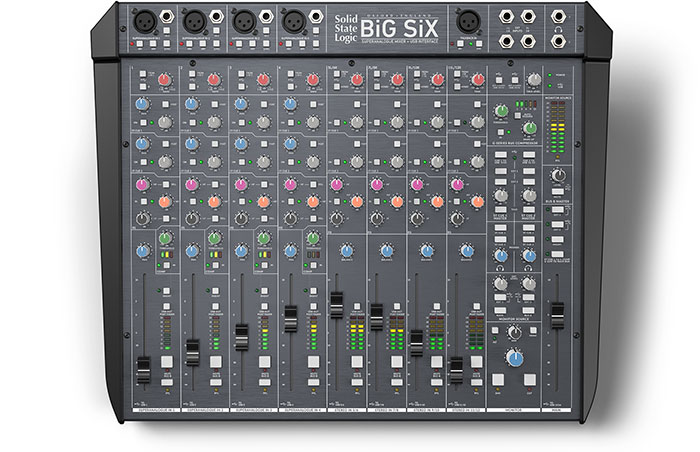Grab the Stereo In 7/8 fader

coord(376,317)
